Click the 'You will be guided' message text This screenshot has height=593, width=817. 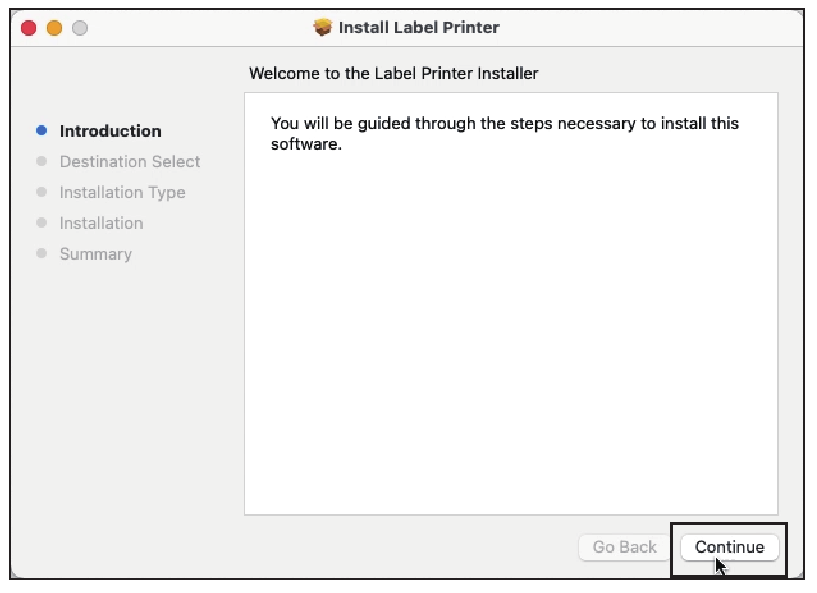(504, 133)
